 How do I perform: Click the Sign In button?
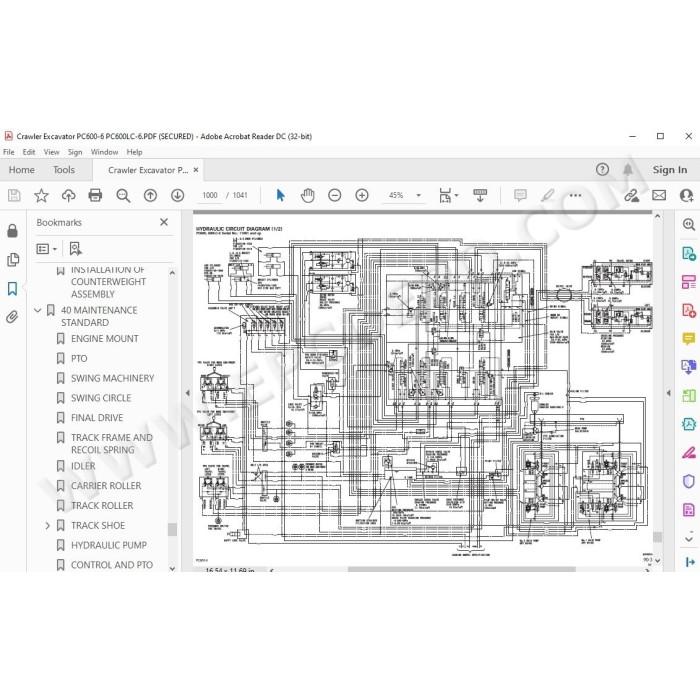coord(670,170)
